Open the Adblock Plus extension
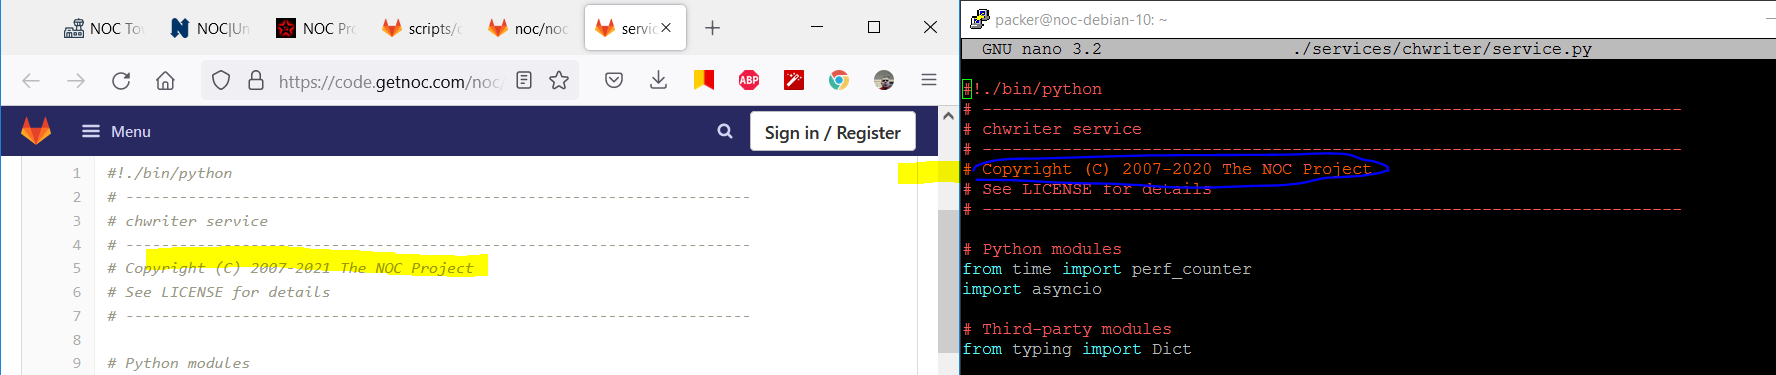Image resolution: width=1776 pixels, height=375 pixels. point(749,80)
